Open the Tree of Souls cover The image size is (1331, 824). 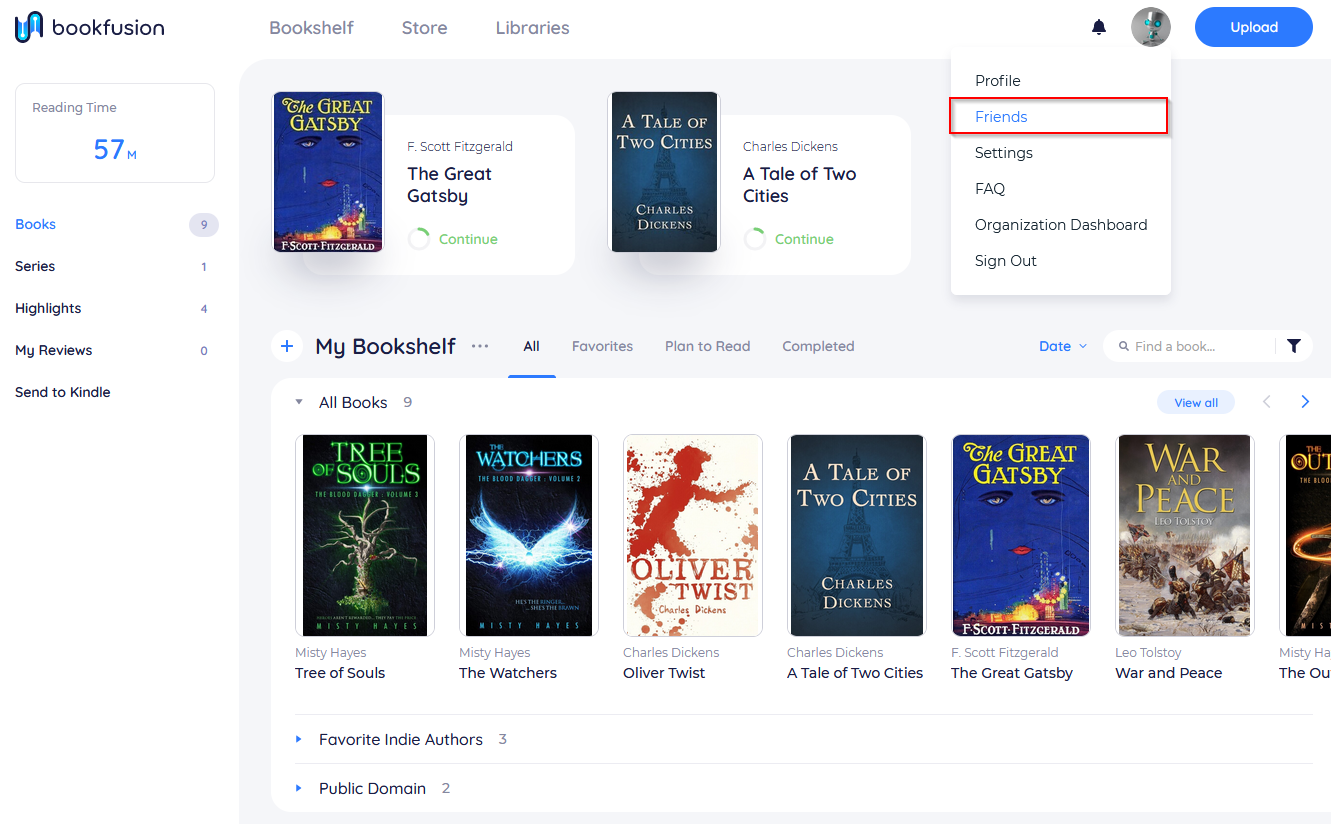tap(365, 535)
